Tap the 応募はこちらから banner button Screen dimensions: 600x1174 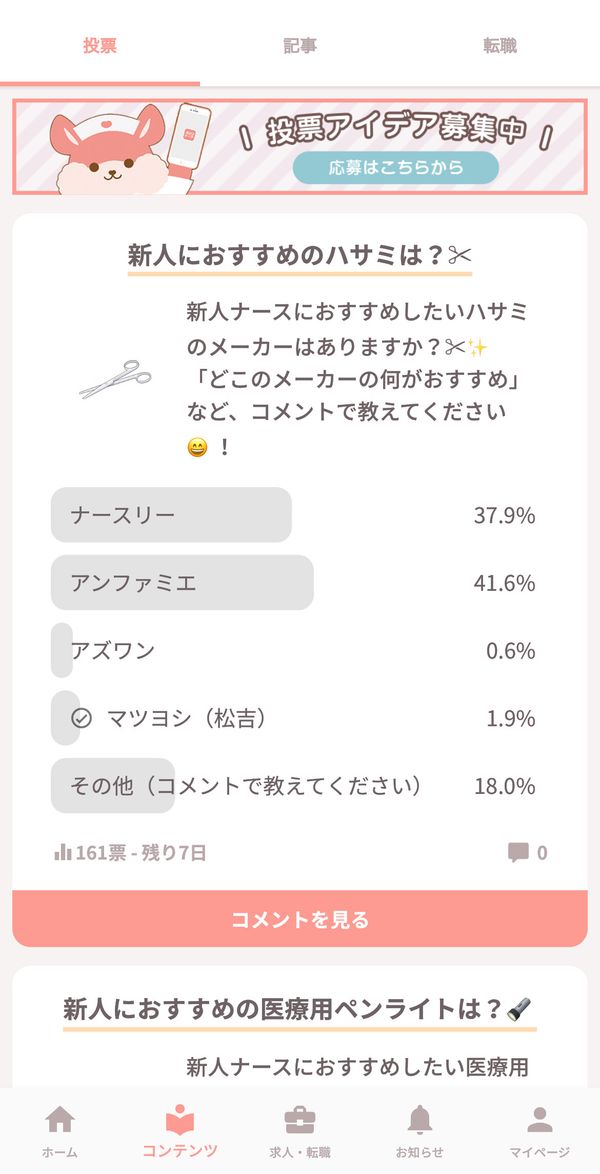(396, 168)
